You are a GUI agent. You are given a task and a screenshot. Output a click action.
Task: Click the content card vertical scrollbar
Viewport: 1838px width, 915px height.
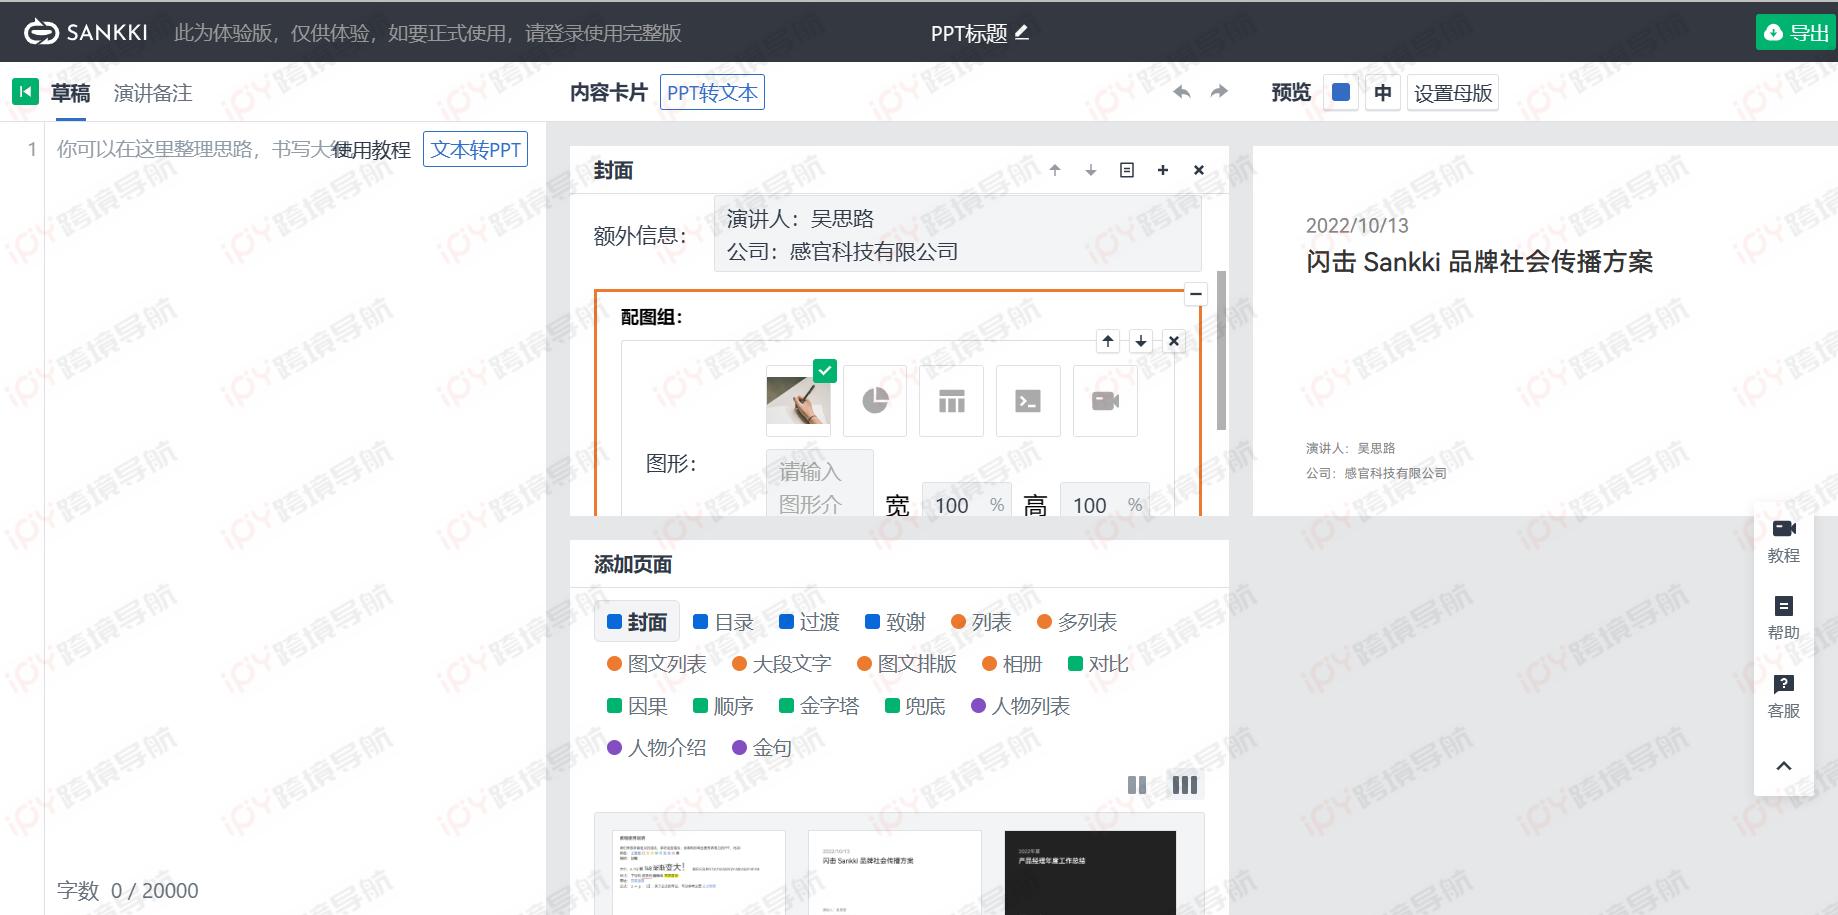point(1221,350)
